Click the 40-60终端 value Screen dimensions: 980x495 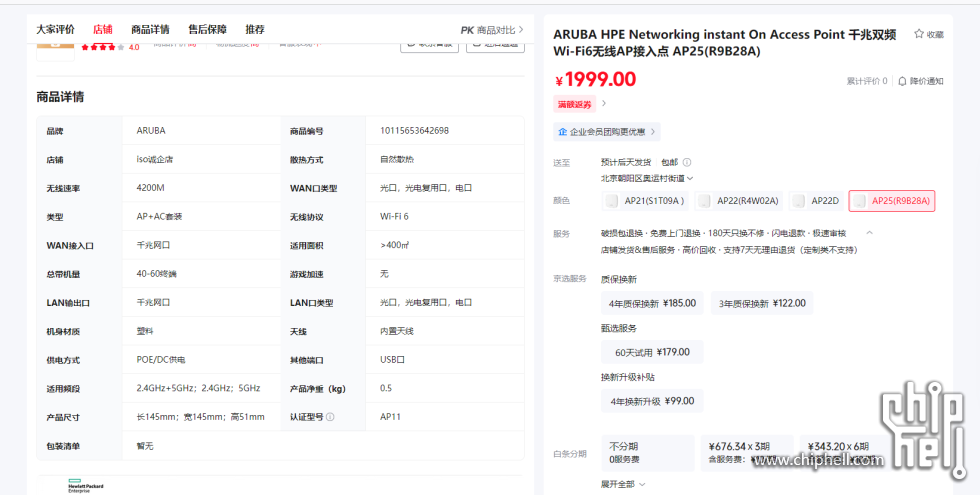click(155, 274)
